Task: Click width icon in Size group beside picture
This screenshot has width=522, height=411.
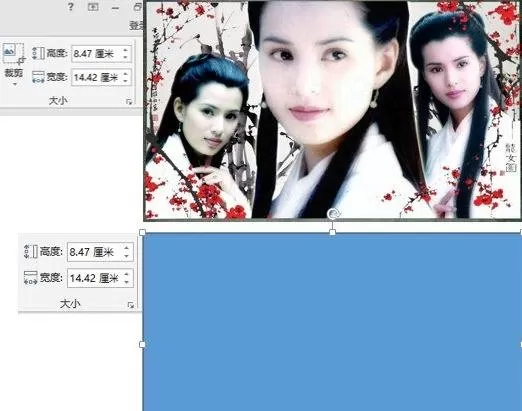Action: (38, 77)
